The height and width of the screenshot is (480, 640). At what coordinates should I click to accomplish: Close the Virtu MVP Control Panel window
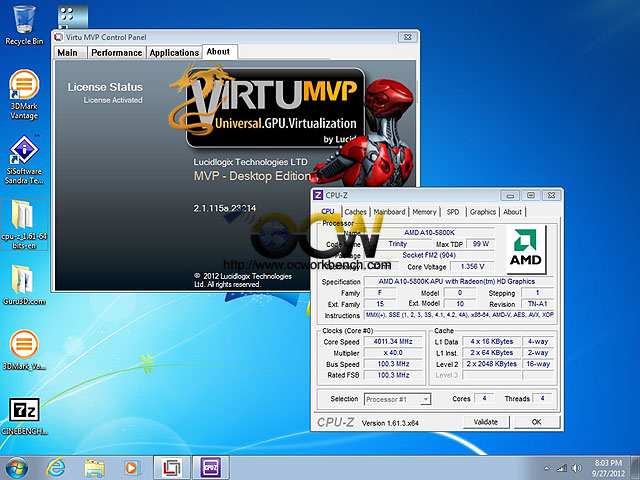tap(407, 37)
